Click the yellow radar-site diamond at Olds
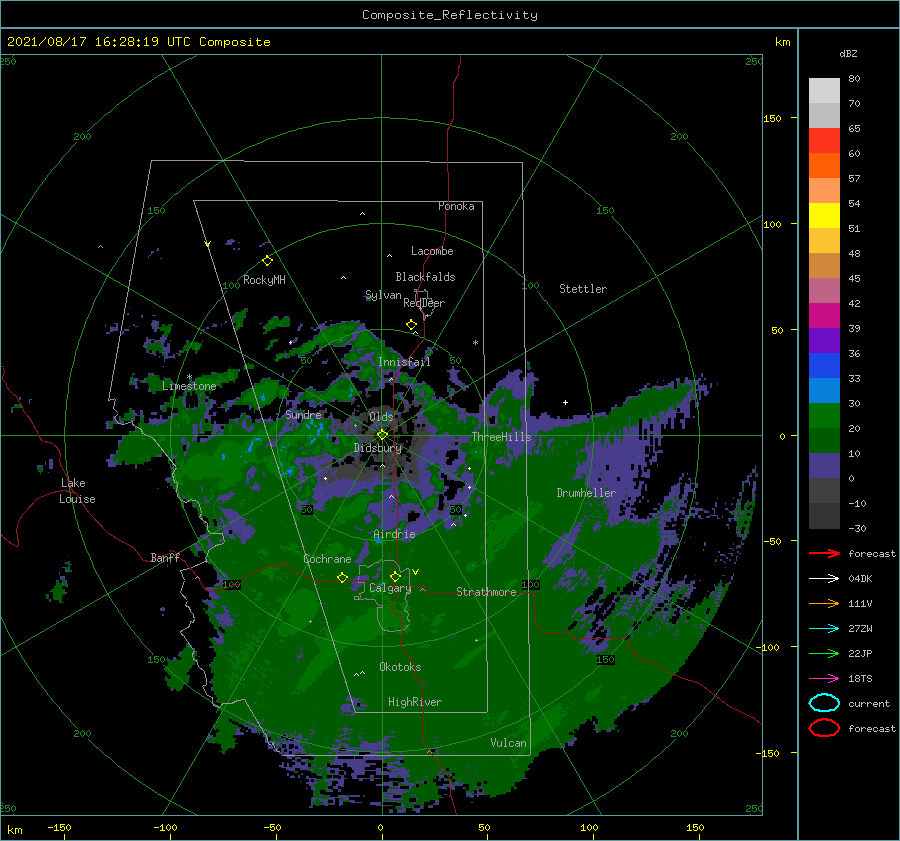This screenshot has width=900, height=841. tap(382, 435)
